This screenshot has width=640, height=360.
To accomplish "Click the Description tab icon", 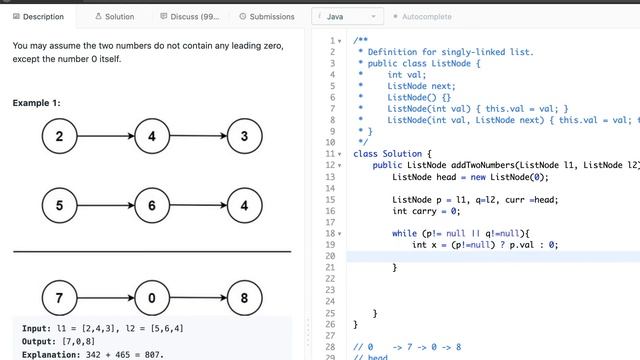I will click(16, 16).
